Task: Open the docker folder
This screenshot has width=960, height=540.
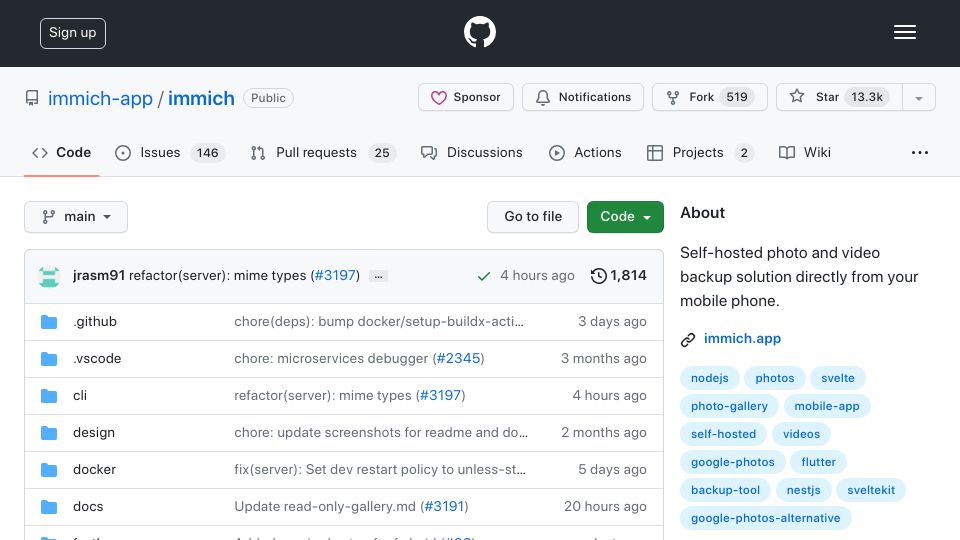Action: (94, 470)
